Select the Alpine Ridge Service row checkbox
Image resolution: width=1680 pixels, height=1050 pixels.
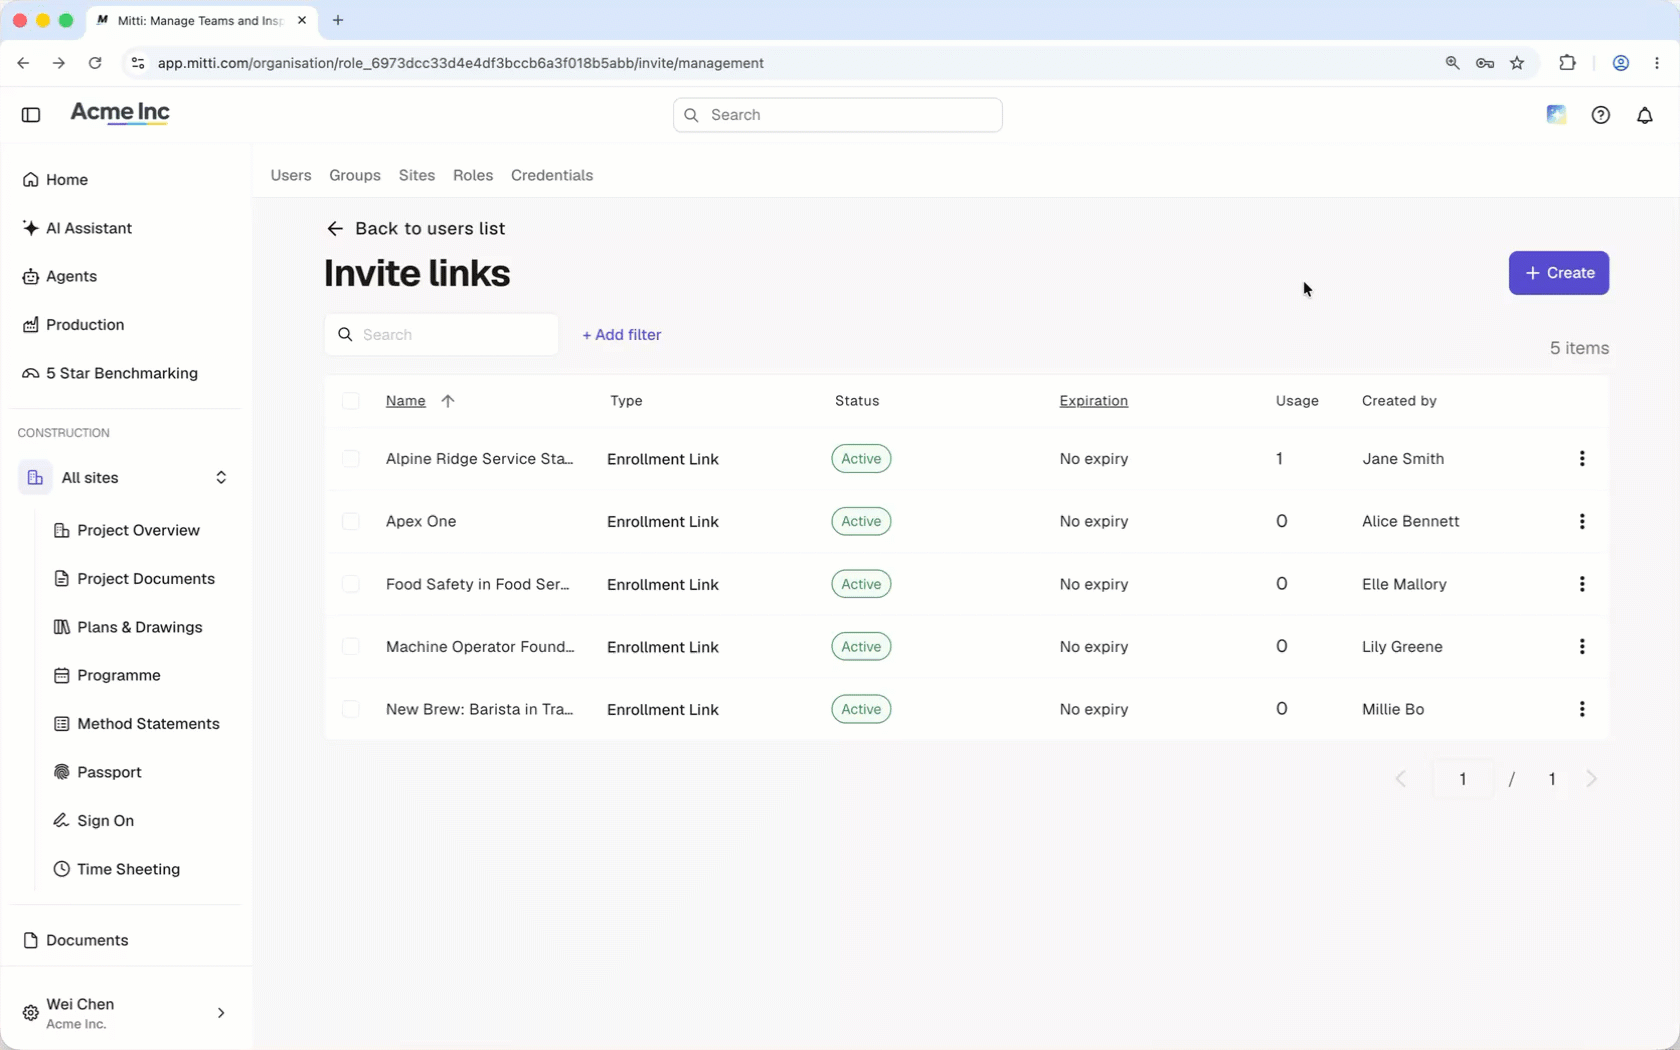(351, 459)
